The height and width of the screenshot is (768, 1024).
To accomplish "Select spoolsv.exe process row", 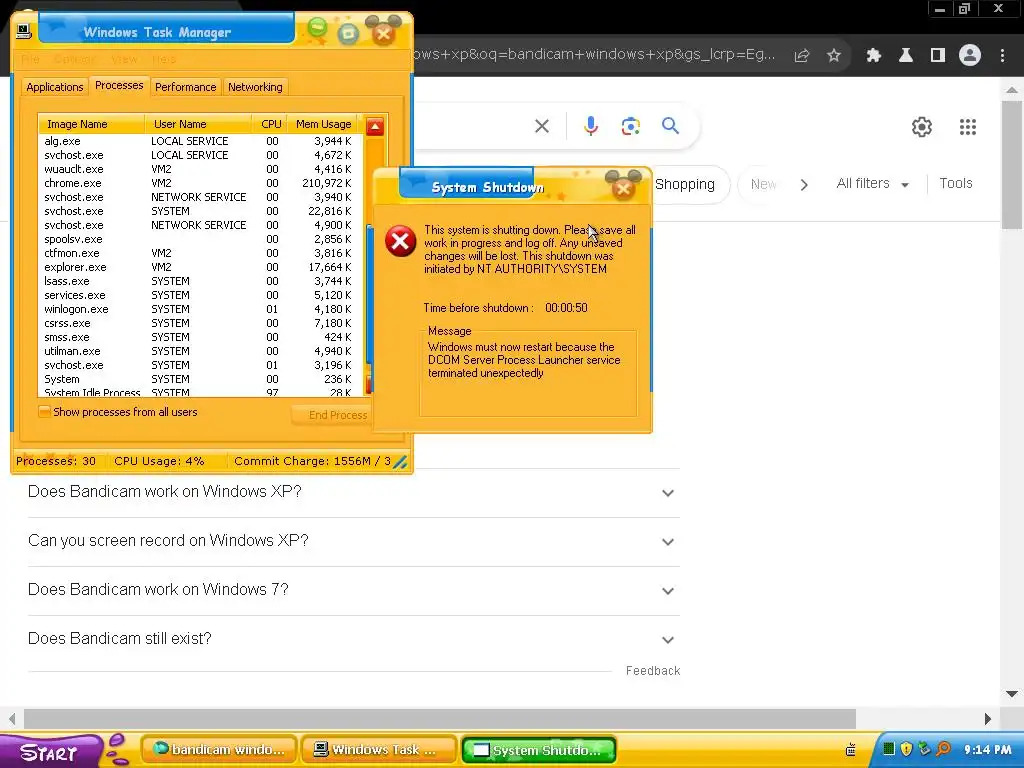I will pyautogui.click(x=198, y=239).
